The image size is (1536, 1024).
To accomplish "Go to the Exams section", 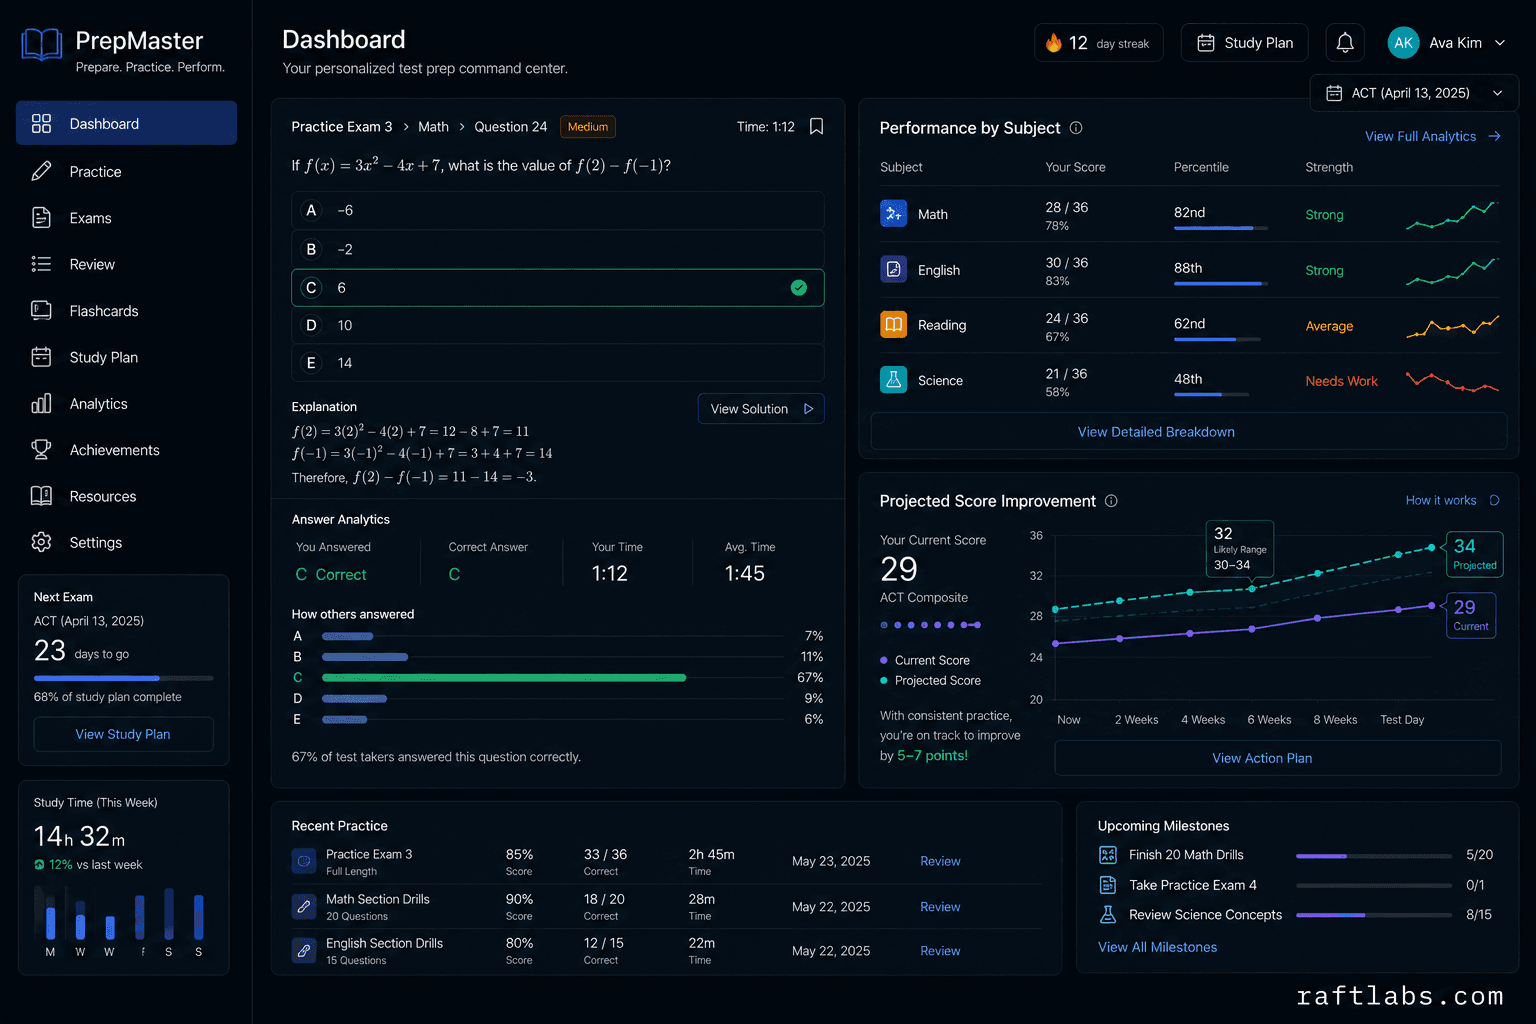I will pyautogui.click(x=126, y=218).
